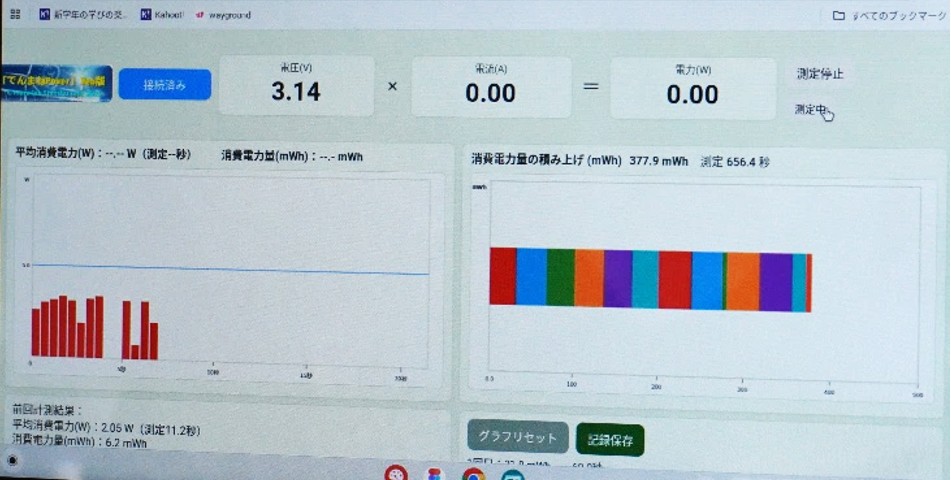Open the wayground bookmark
Image resolution: width=951 pixels, height=480 pixels.
point(223,15)
